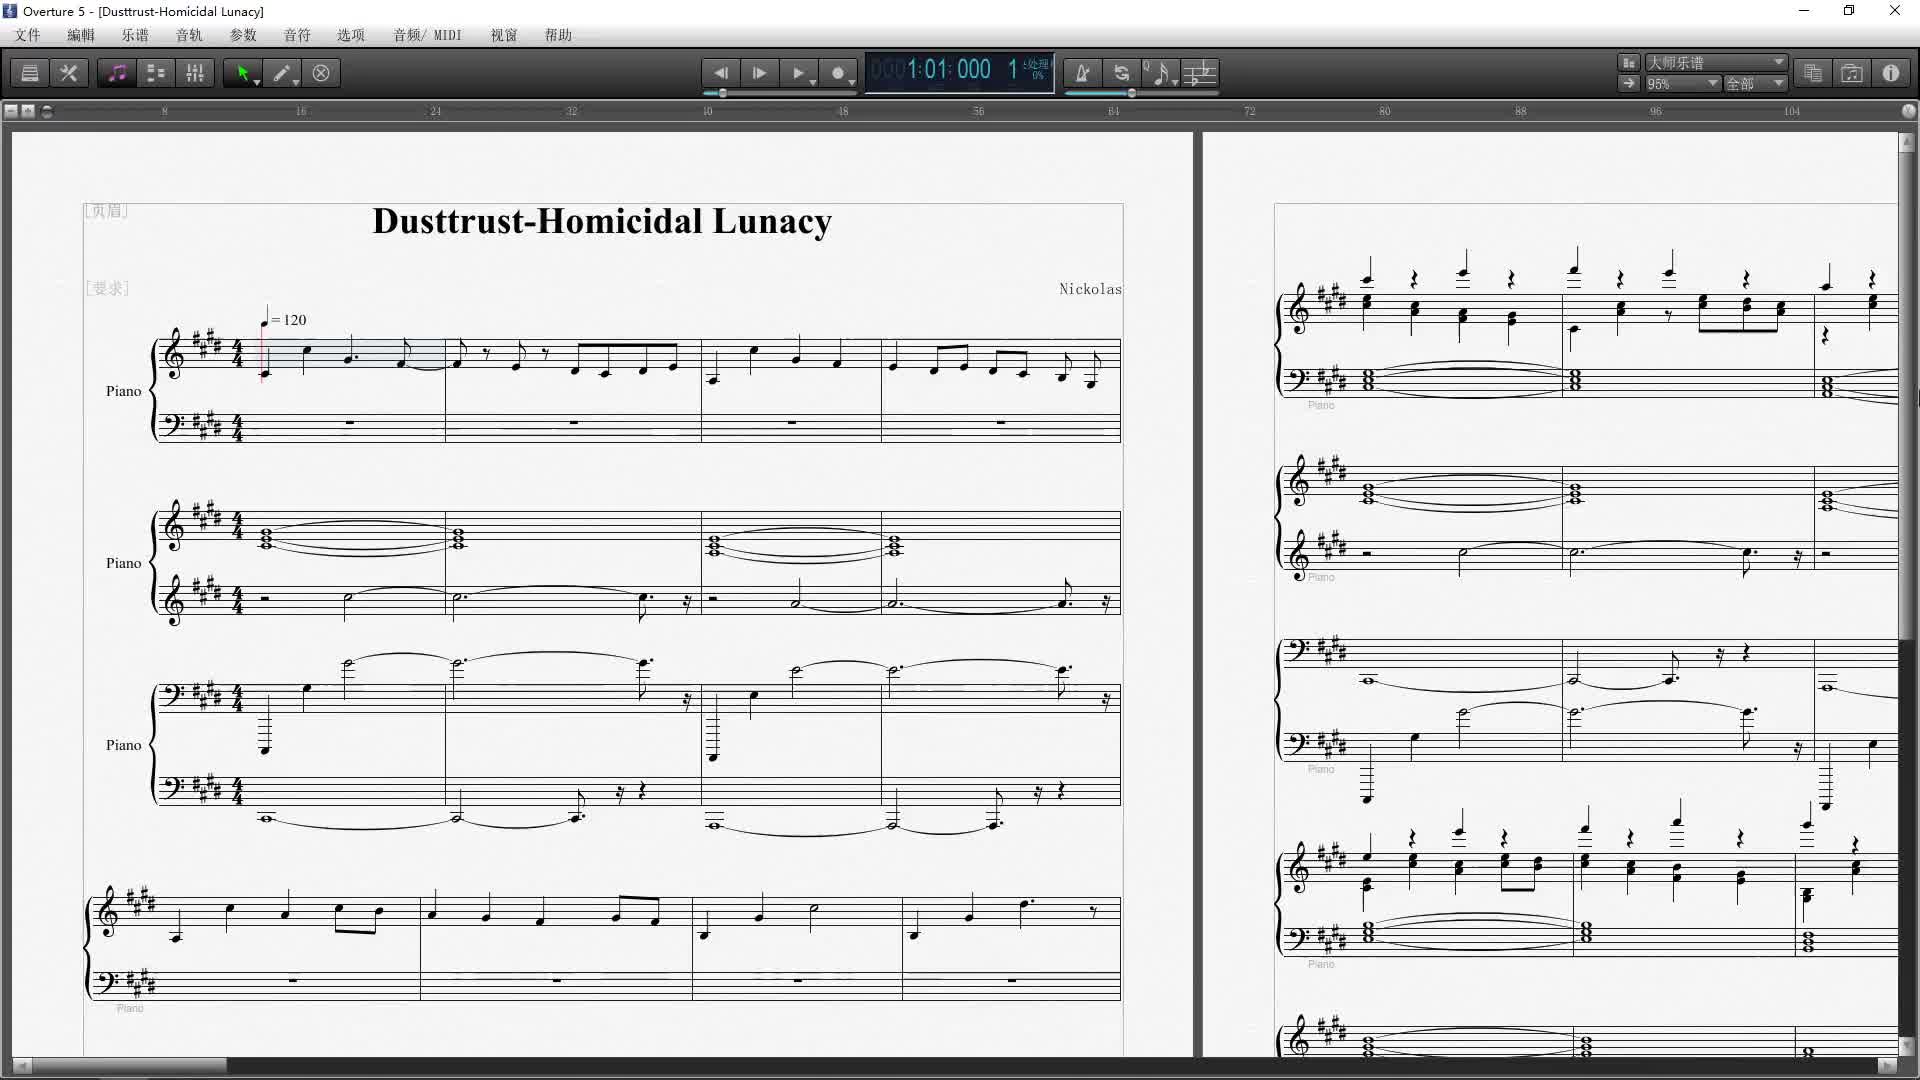
Task: Open the 乐谱 menu
Action: tap(135, 35)
